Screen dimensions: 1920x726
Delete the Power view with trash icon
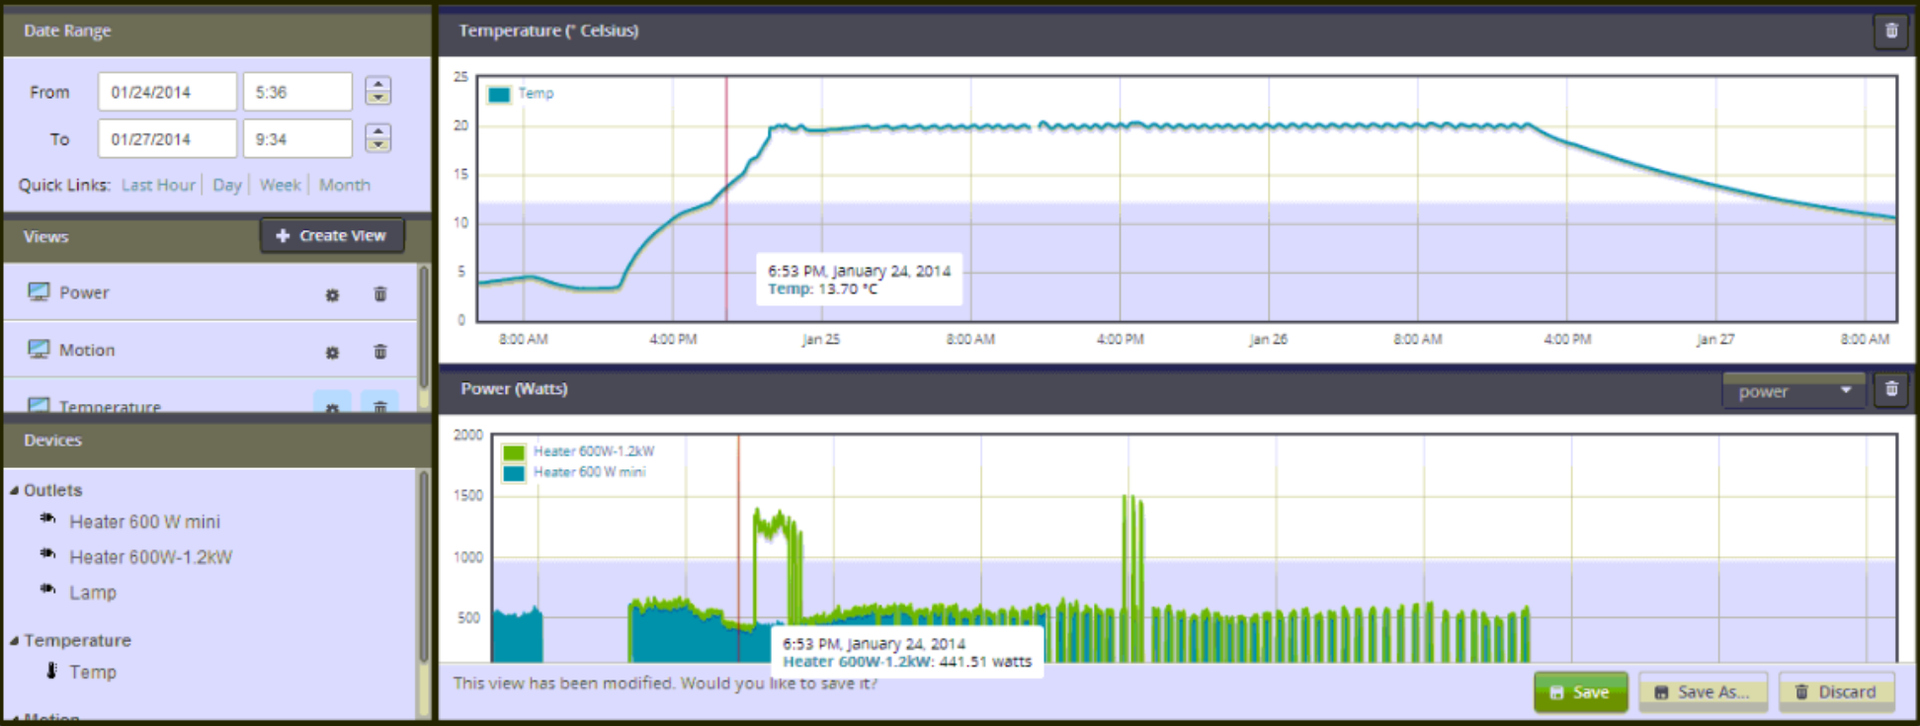click(x=380, y=294)
